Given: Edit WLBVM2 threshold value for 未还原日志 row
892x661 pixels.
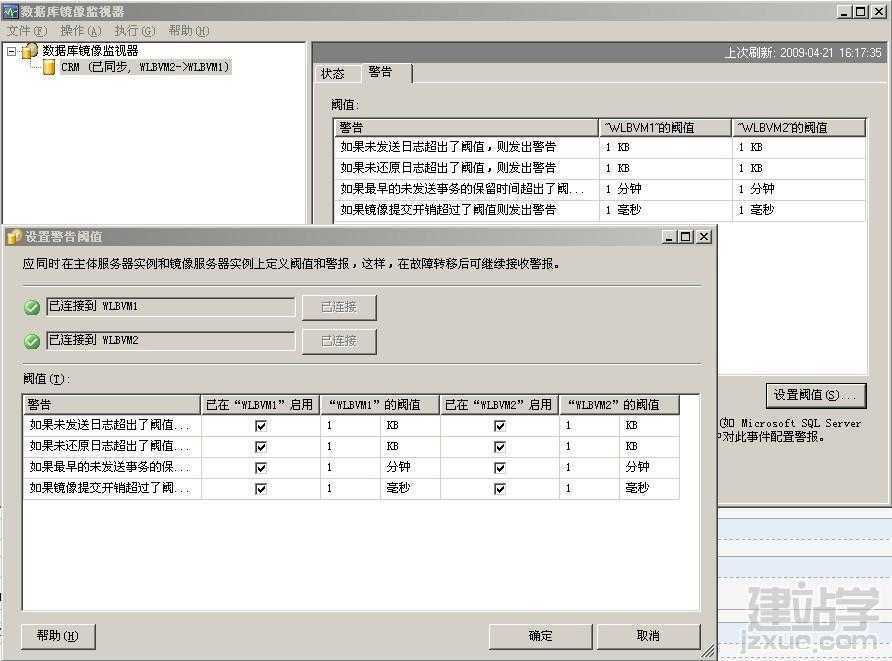Looking at the screenshot, I should pos(589,447).
